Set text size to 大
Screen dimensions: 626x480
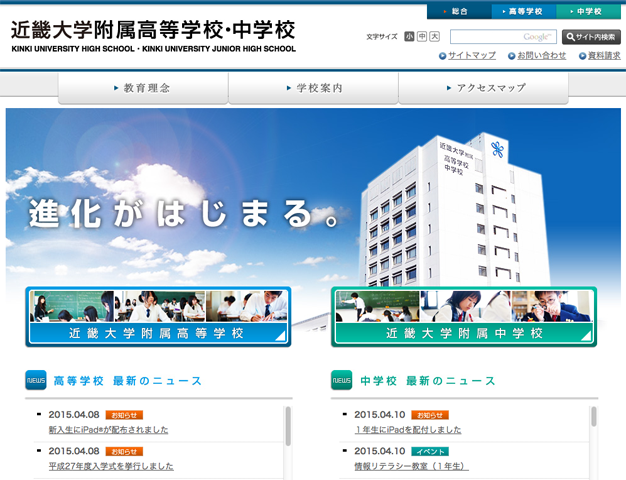tap(434, 37)
